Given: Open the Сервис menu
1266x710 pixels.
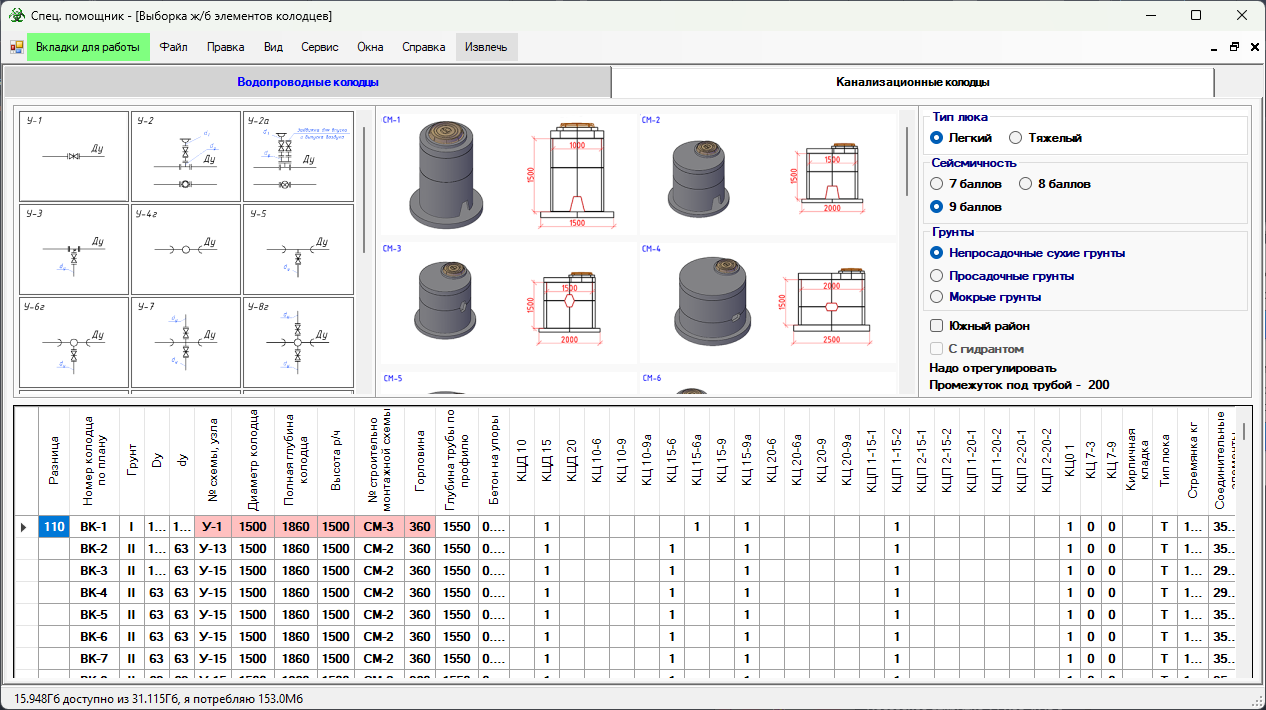Looking at the screenshot, I should pyautogui.click(x=319, y=47).
